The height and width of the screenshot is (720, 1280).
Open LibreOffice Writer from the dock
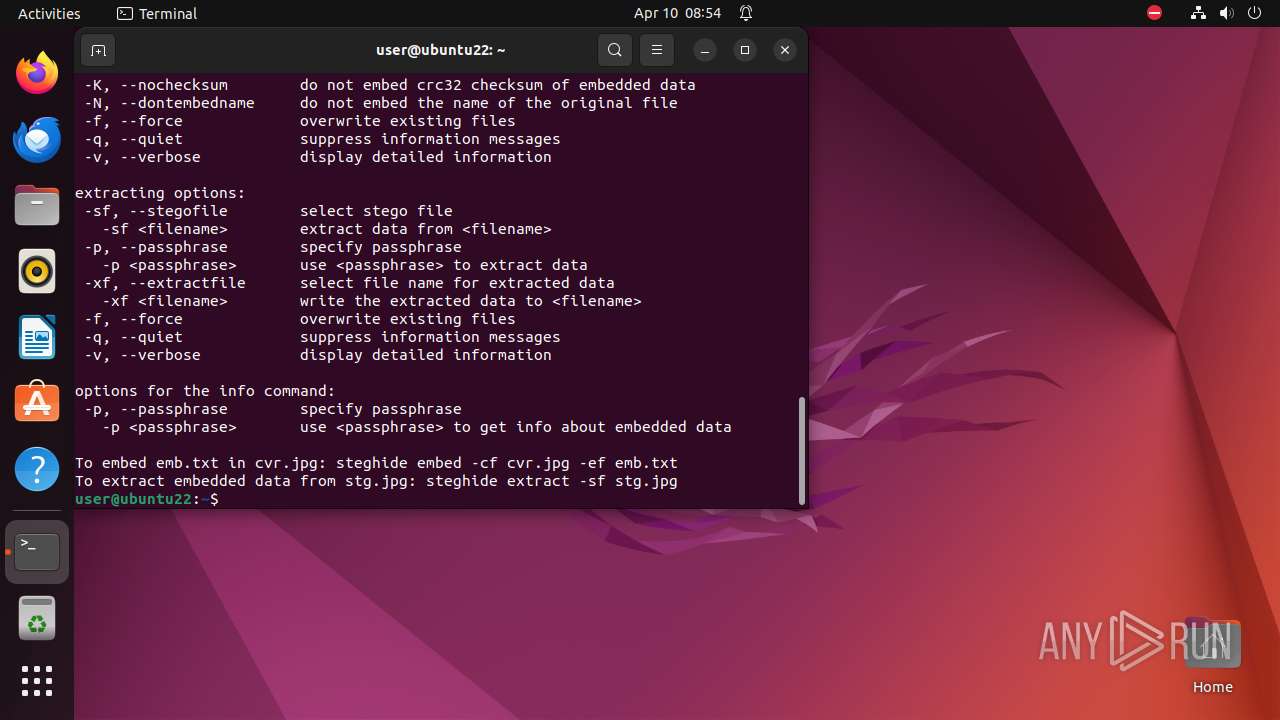37,338
